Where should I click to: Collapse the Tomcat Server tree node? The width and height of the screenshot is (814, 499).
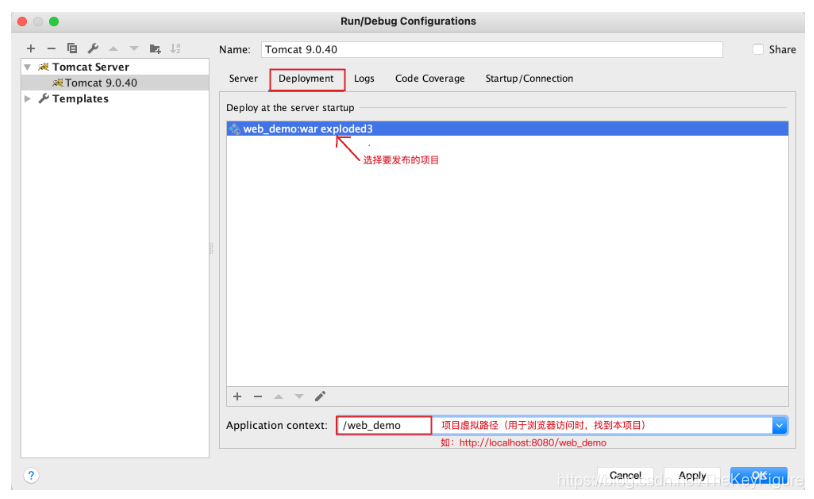[x=28, y=67]
